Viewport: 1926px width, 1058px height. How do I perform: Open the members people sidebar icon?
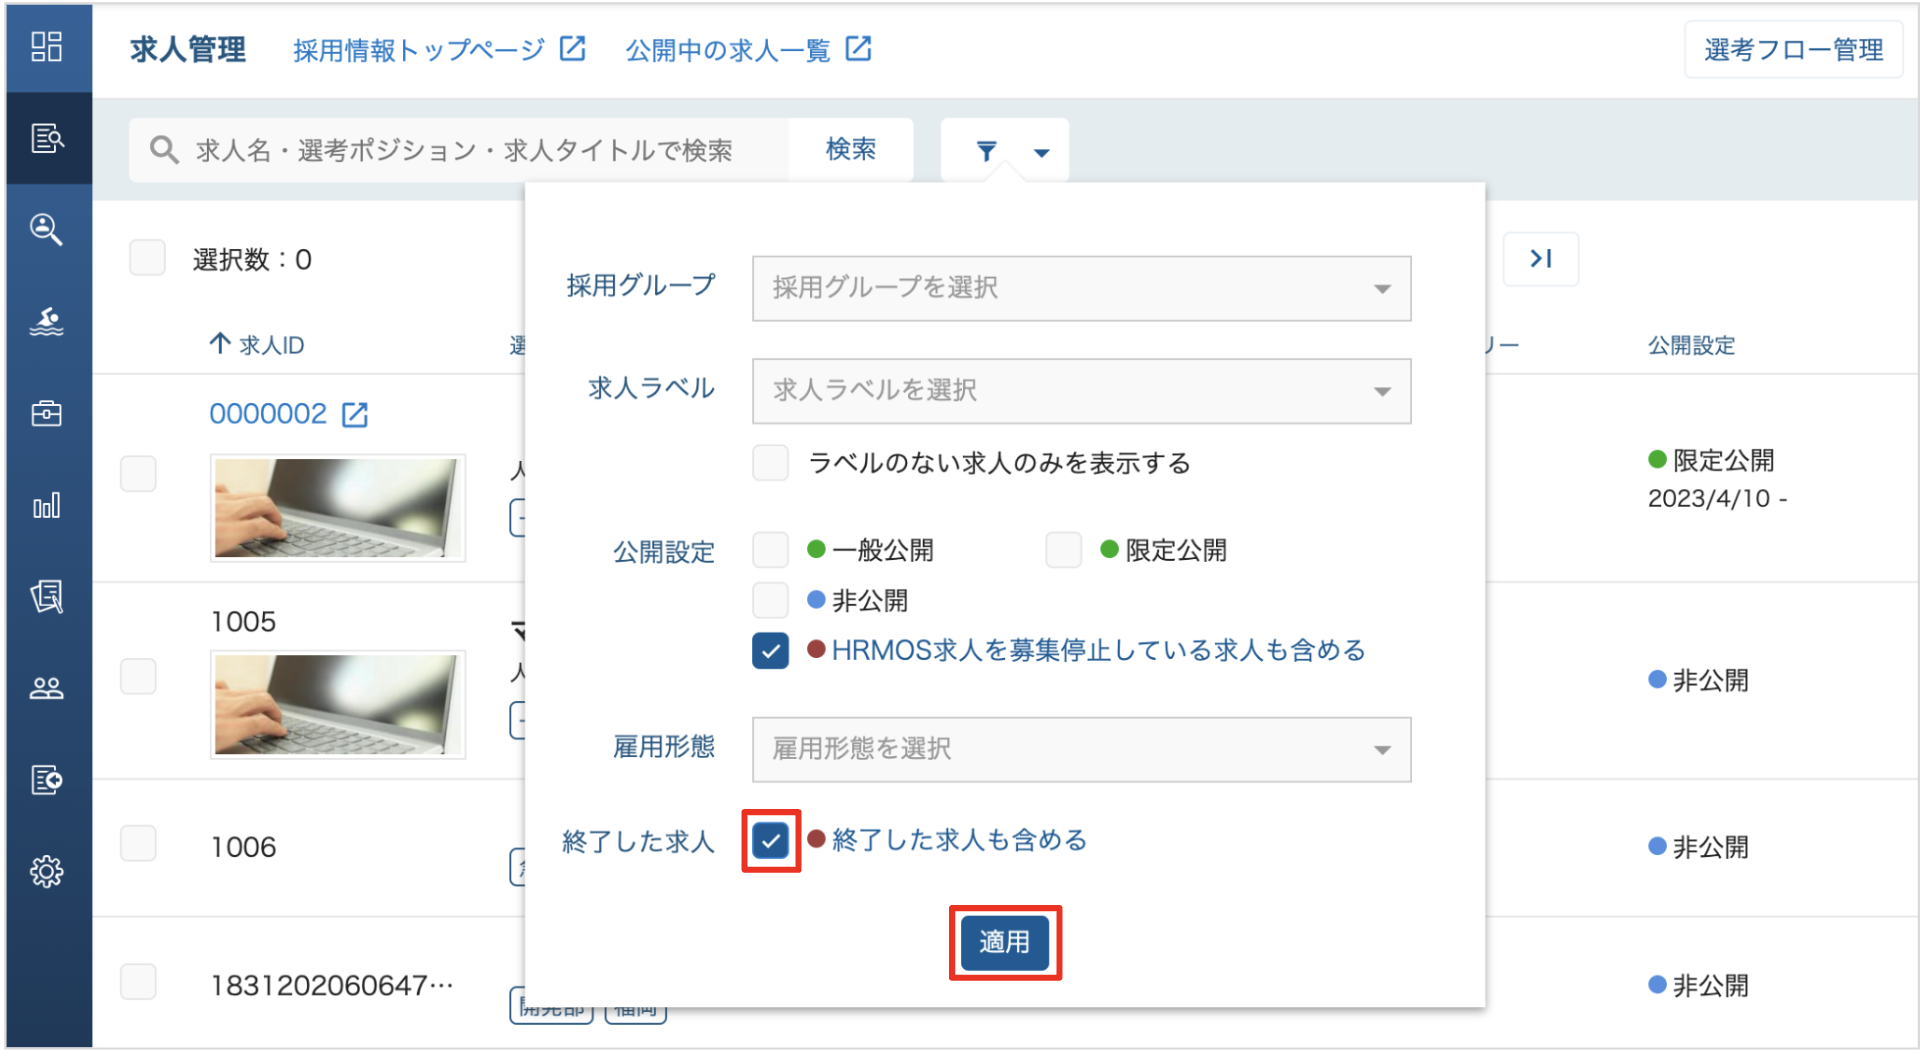tap(47, 689)
